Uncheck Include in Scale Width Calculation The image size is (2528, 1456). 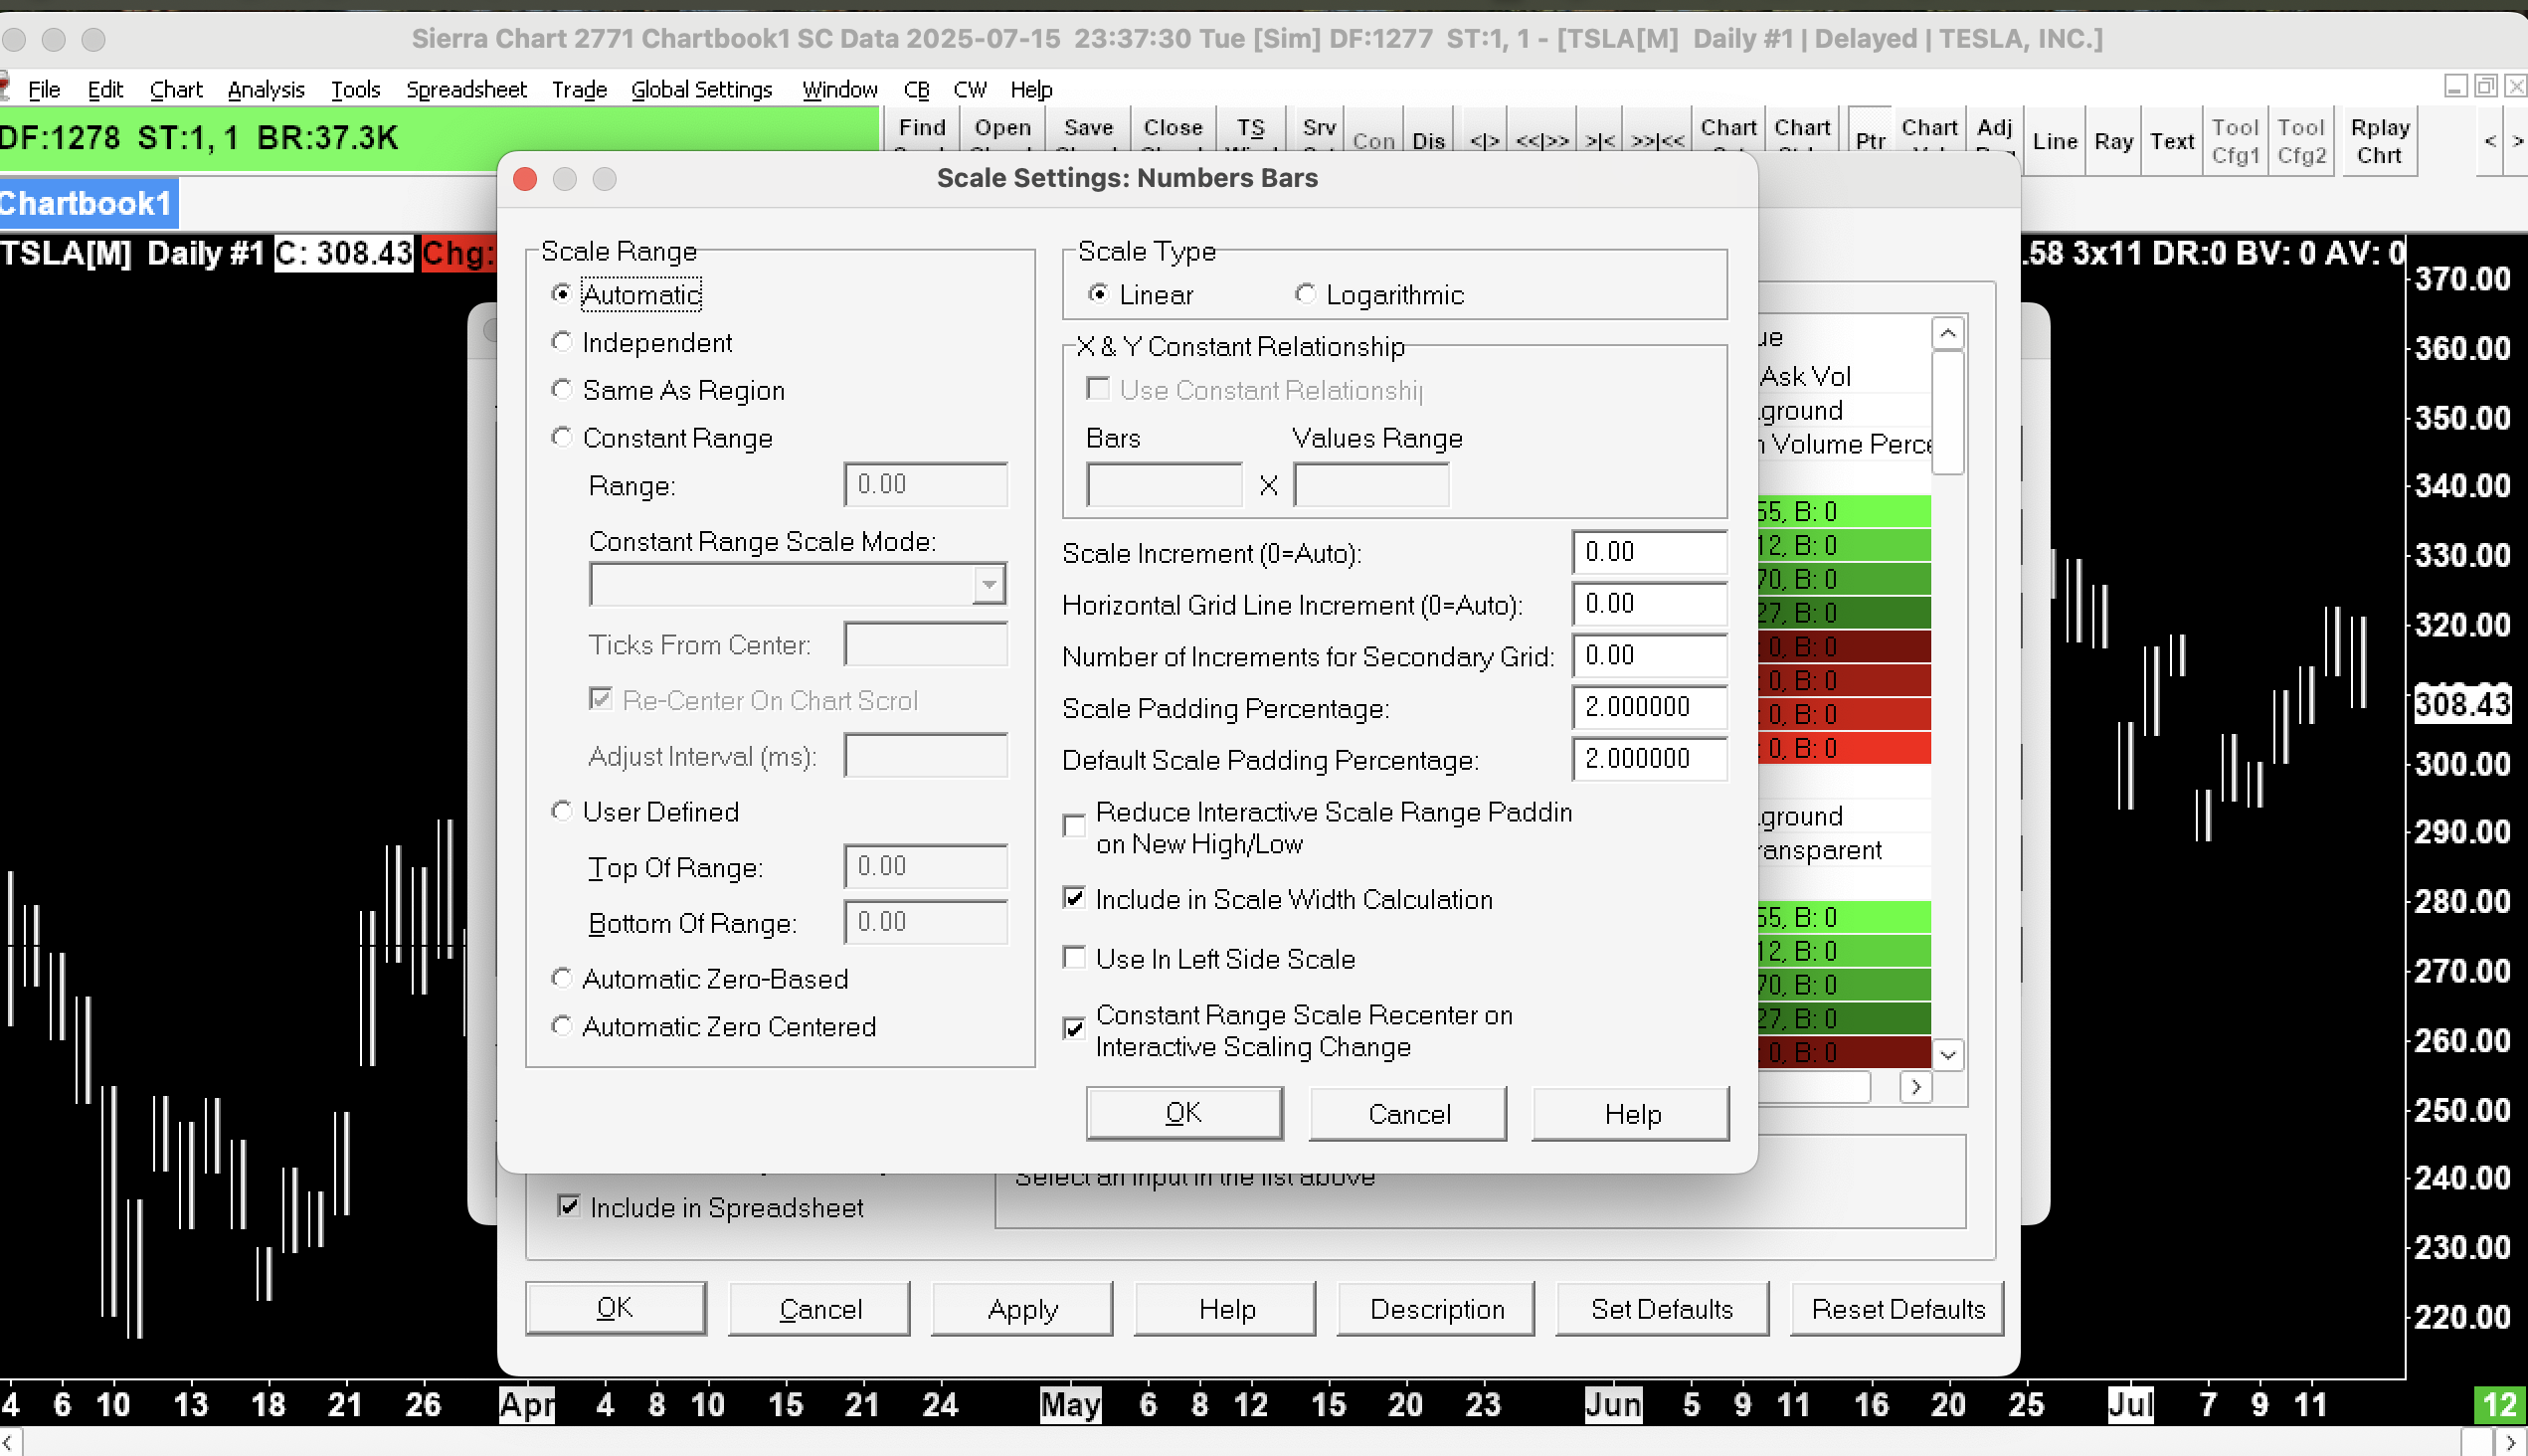click(x=1075, y=899)
